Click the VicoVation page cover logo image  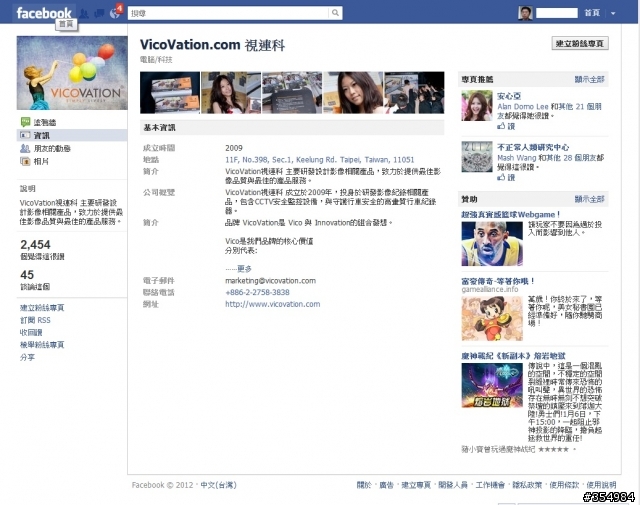tap(72, 73)
